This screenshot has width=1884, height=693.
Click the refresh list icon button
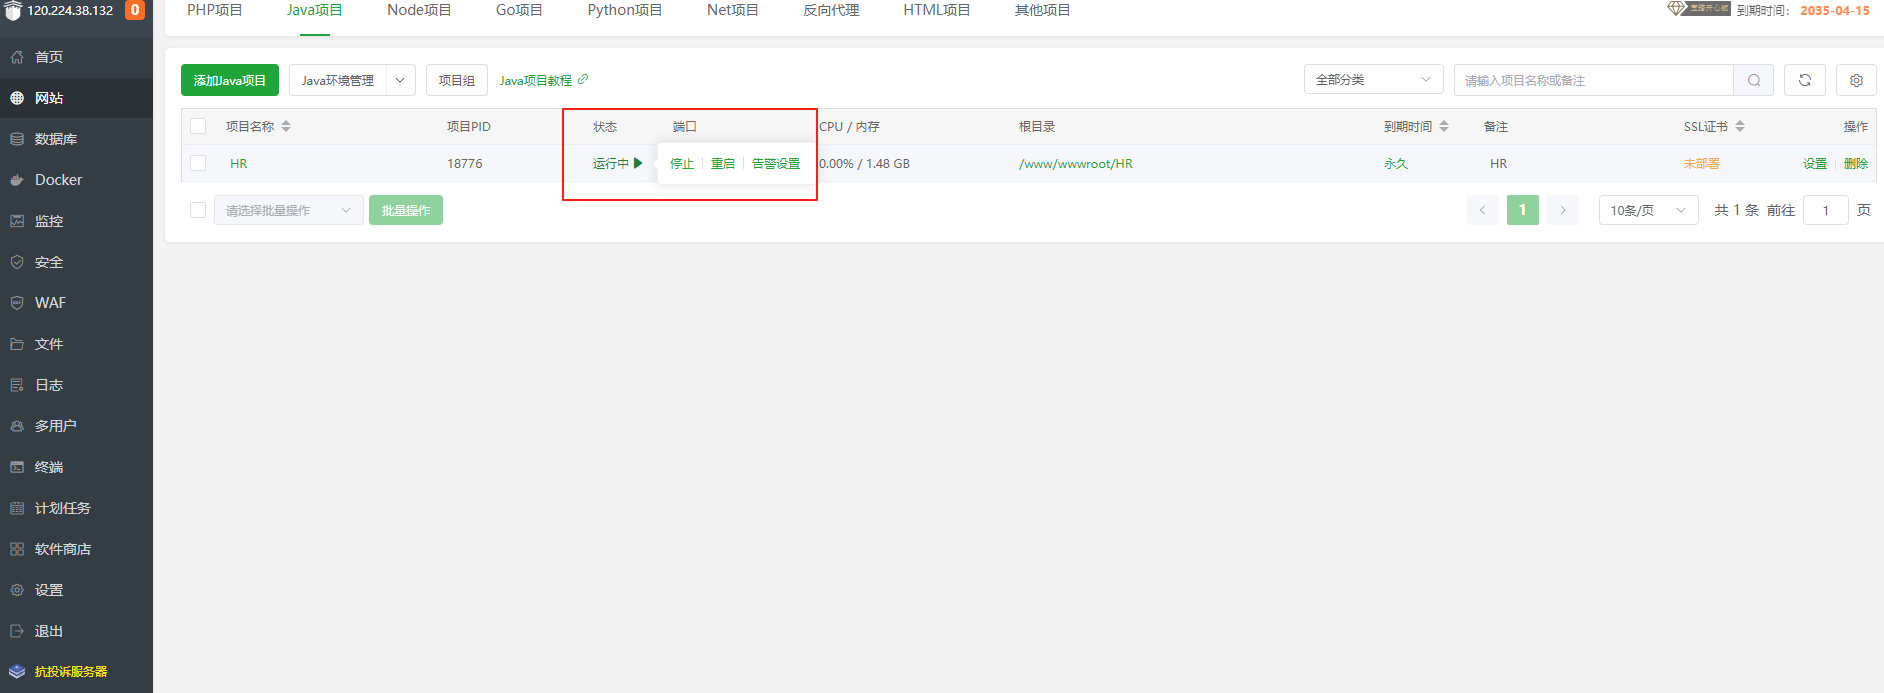coord(1804,80)
